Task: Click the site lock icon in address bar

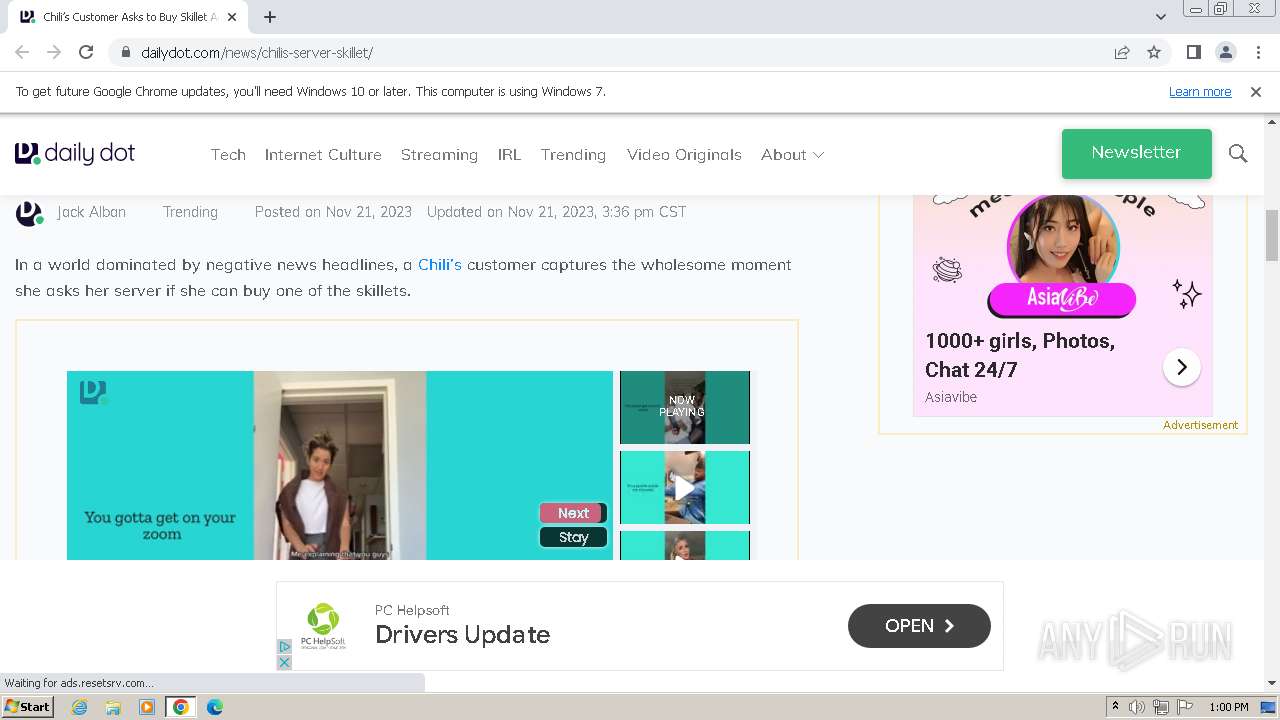Action: (x=125, y=52)
